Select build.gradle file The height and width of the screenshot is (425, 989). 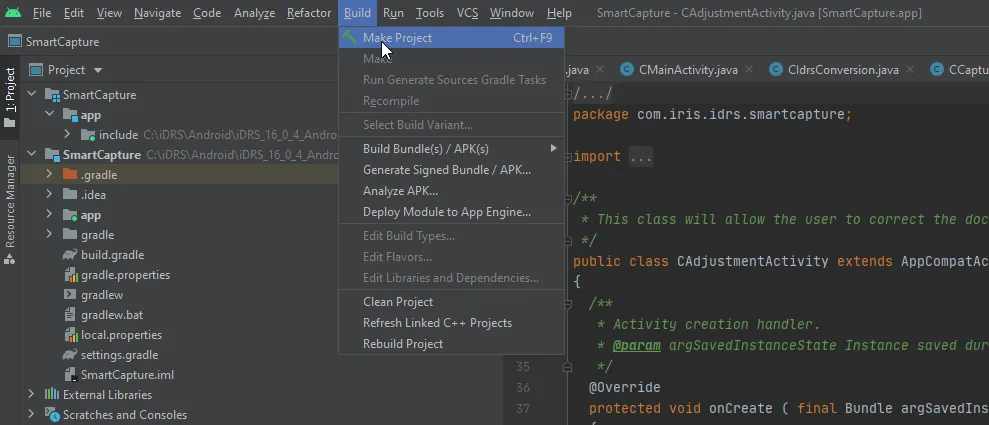coord(112,255)
